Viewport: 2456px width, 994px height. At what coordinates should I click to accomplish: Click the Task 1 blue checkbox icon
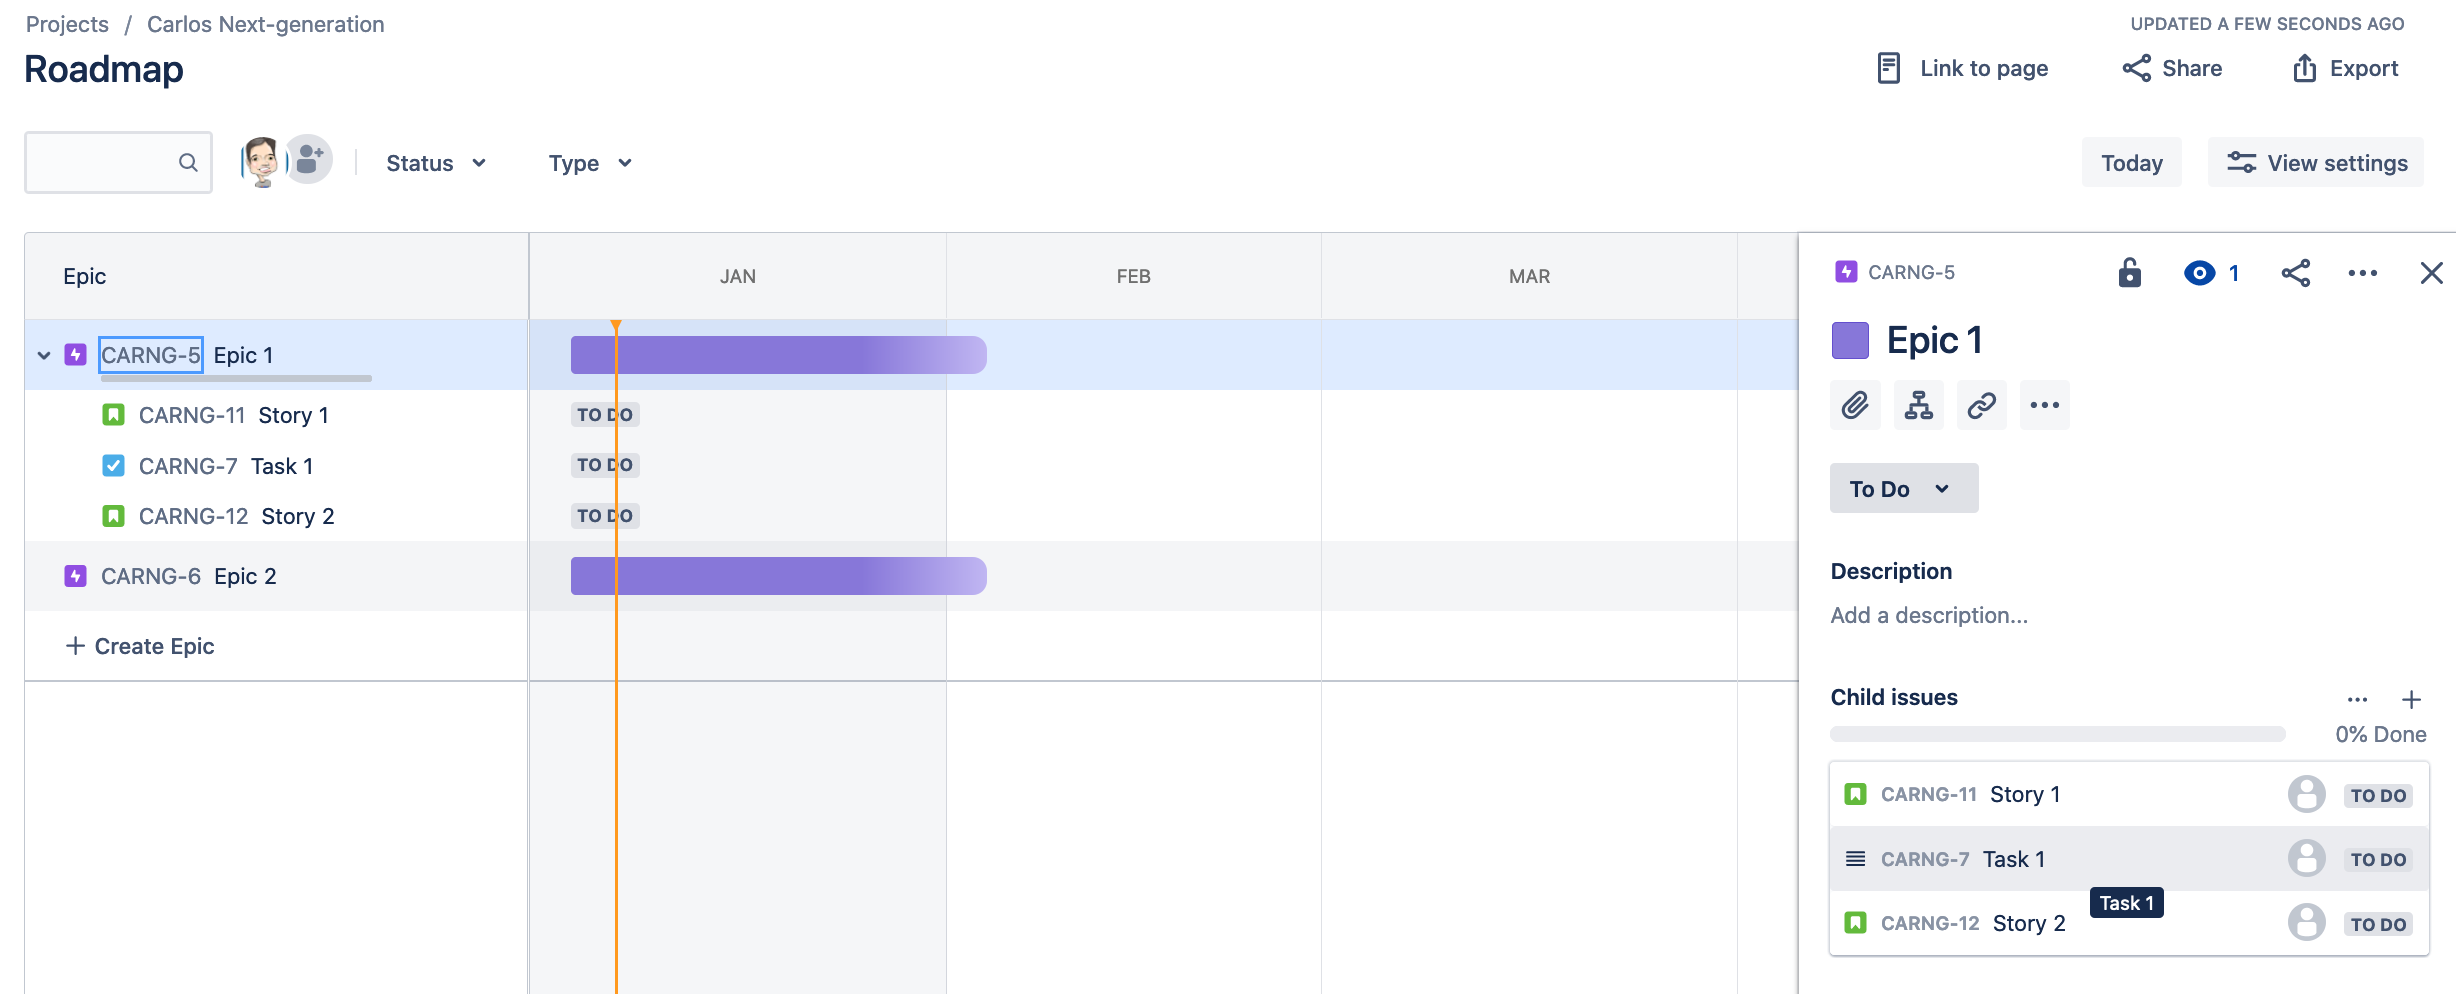113,465
